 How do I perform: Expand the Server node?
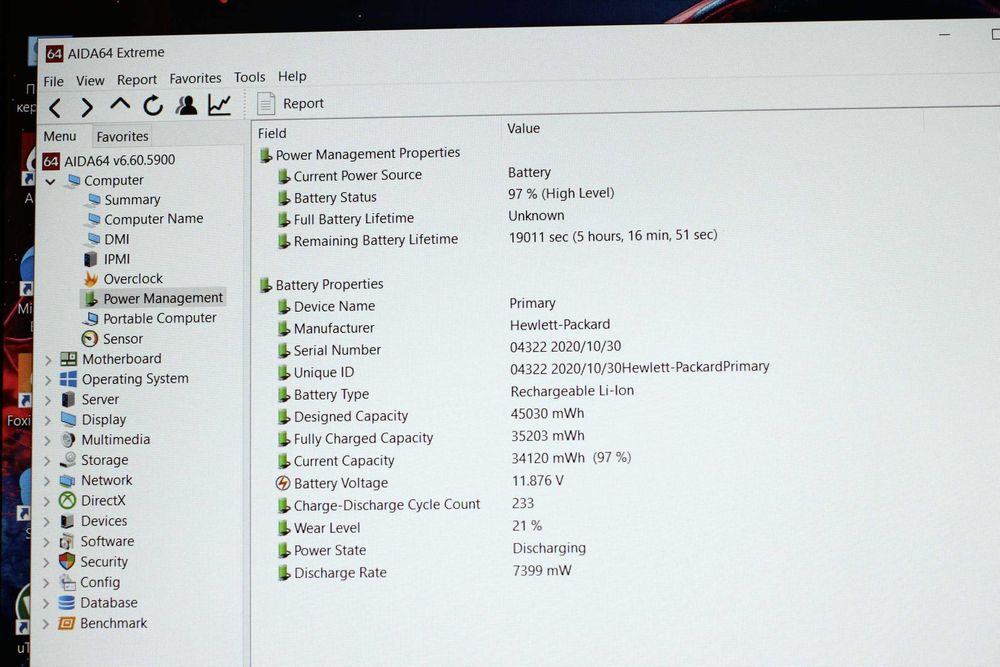pos(48,400)
